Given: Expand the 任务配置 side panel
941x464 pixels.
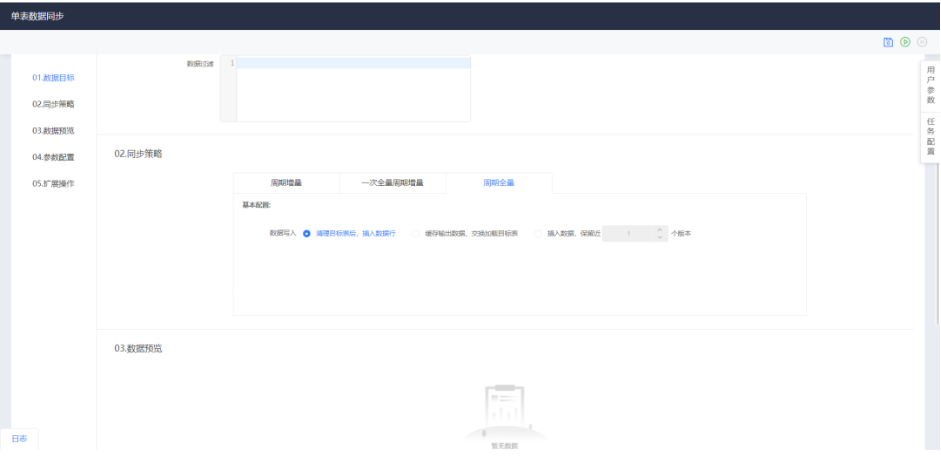Looking at the screenshot, I should (930, 137).
